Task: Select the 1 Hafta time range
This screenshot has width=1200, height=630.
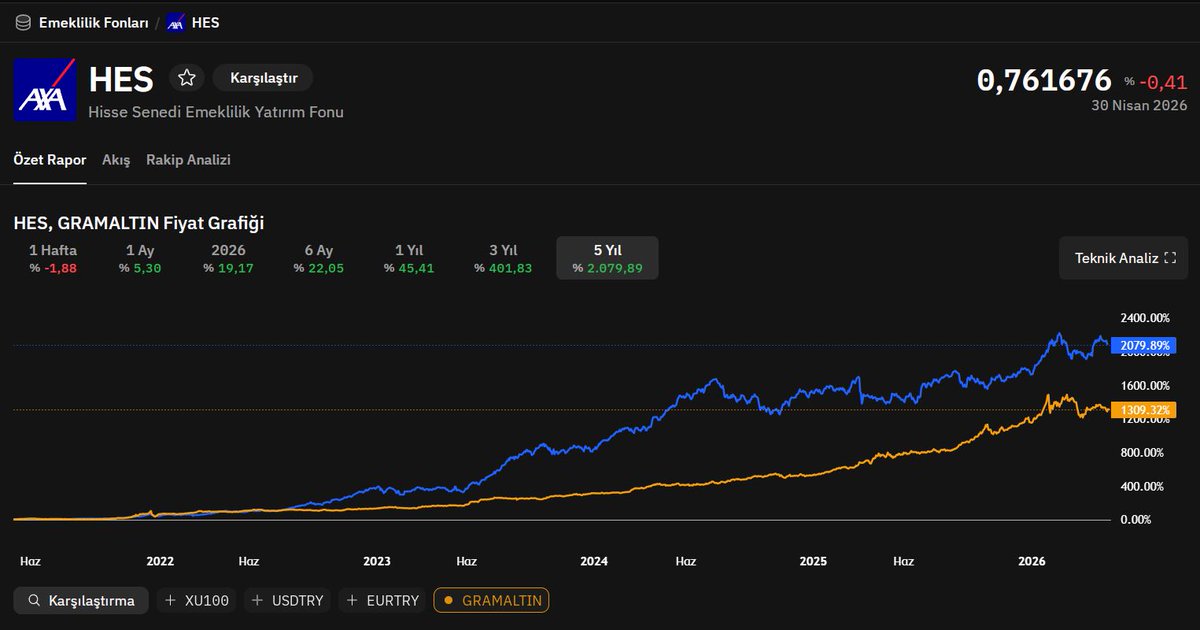Action: click(53, 258)
